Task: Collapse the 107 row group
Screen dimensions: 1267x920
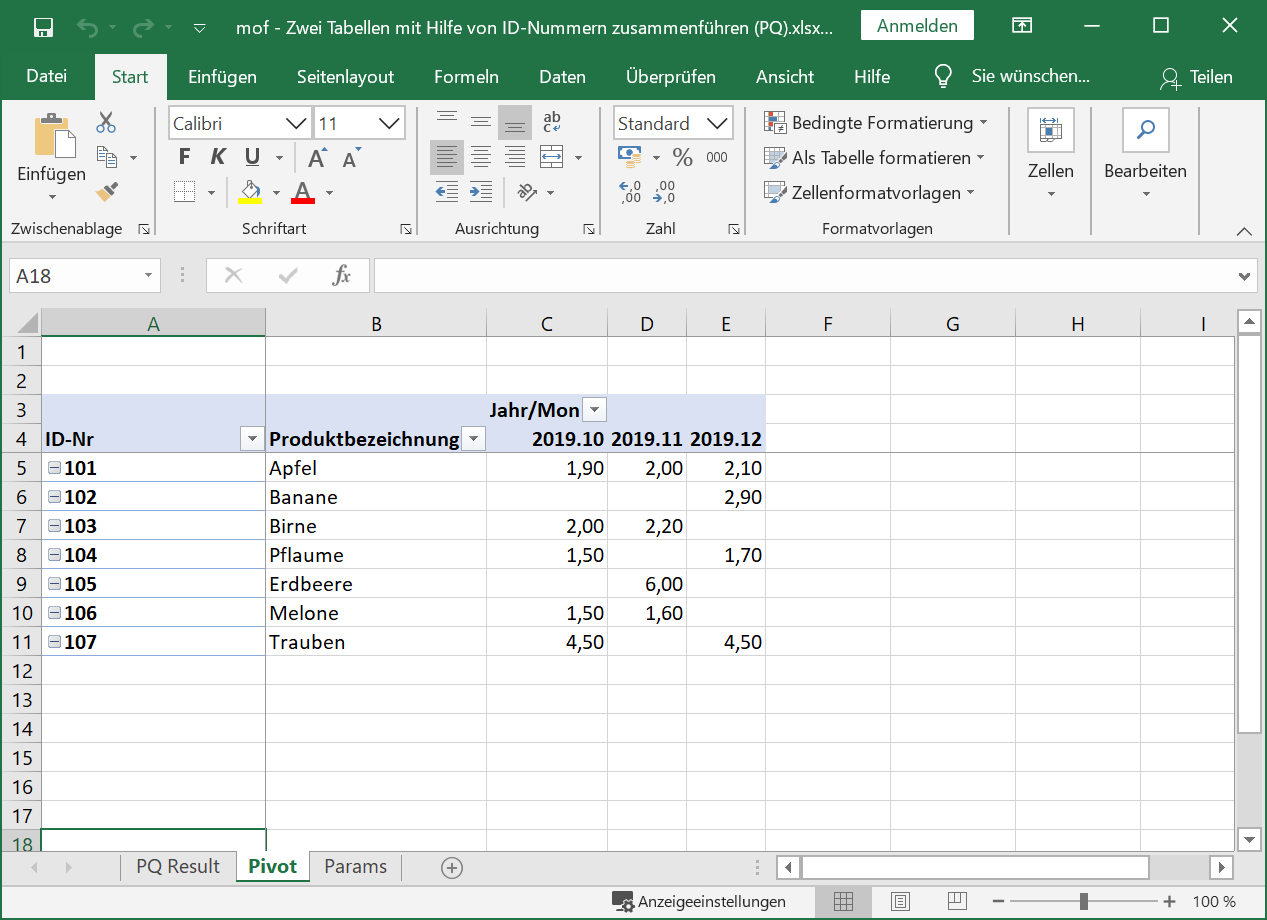Action: (x=54, y=642)
